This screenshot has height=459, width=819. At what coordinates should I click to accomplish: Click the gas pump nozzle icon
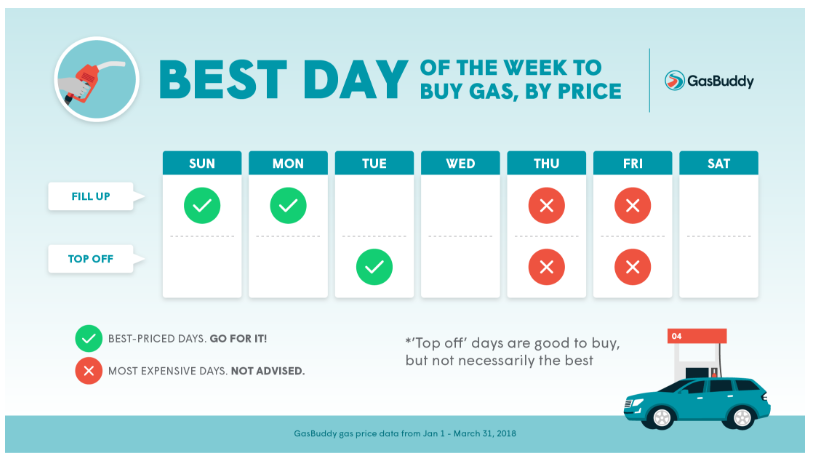point(97,79)
